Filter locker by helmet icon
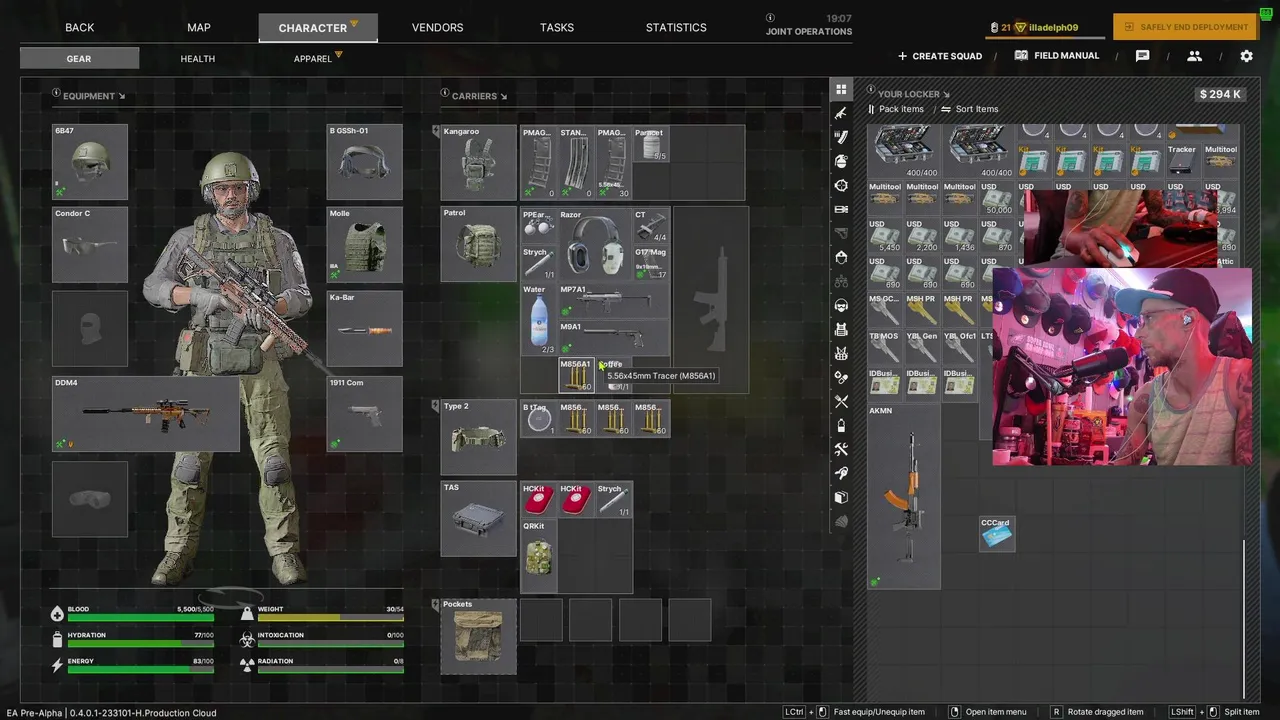Screen dimensions: 1280x720 tap(841, 257)
